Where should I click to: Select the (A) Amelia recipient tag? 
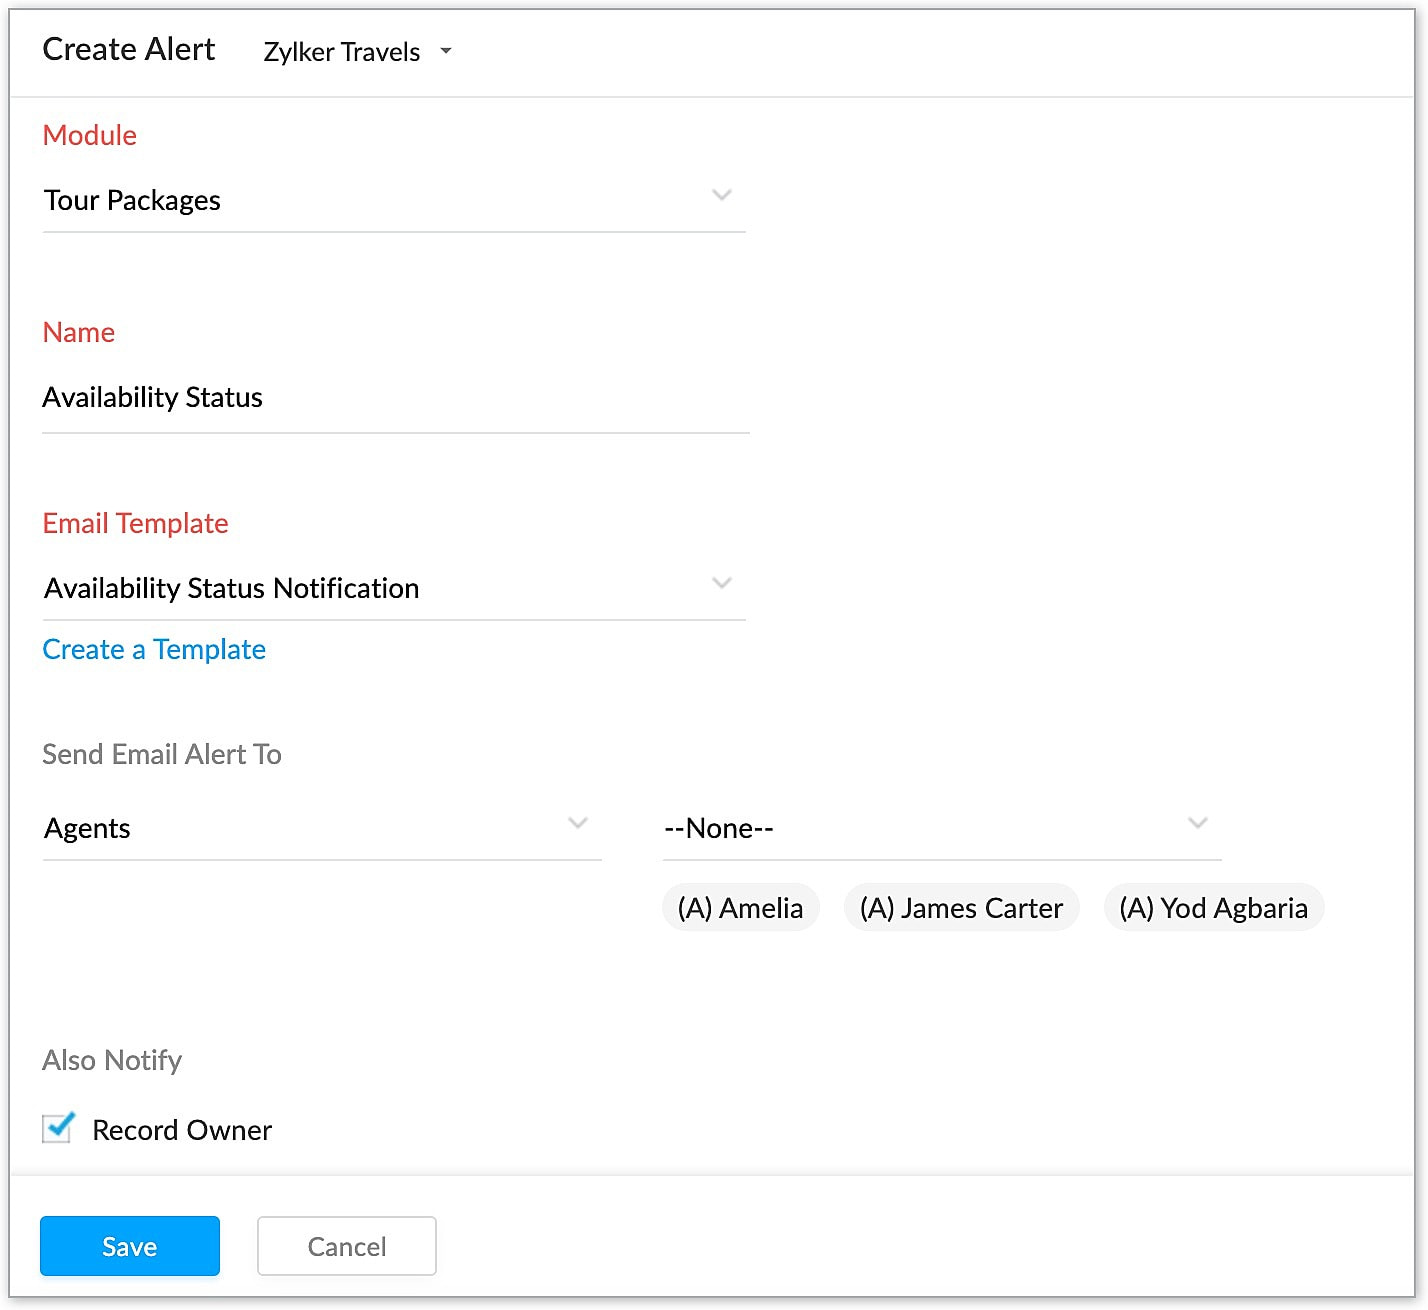740,908
